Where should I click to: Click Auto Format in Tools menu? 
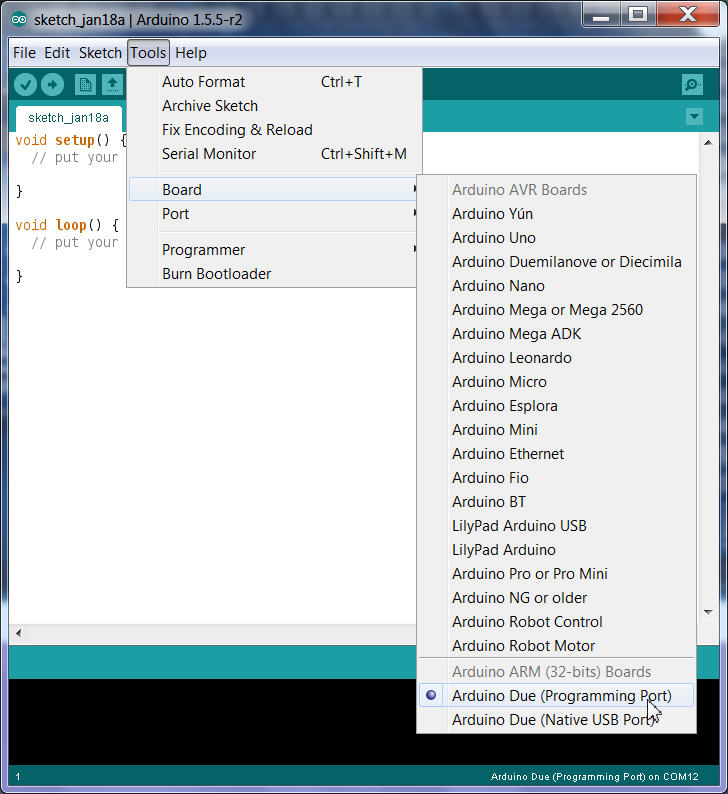203,82
